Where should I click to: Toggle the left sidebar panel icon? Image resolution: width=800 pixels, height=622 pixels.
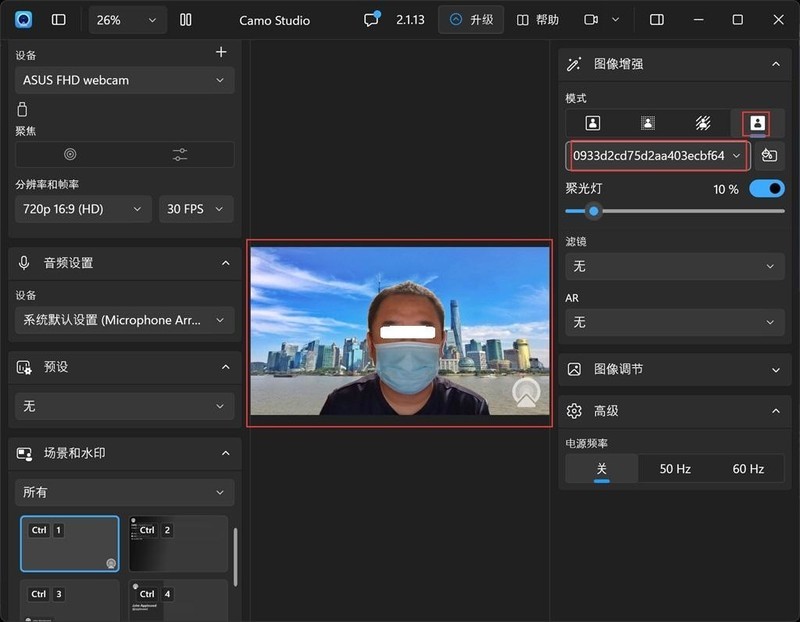(x=59, y=20)
